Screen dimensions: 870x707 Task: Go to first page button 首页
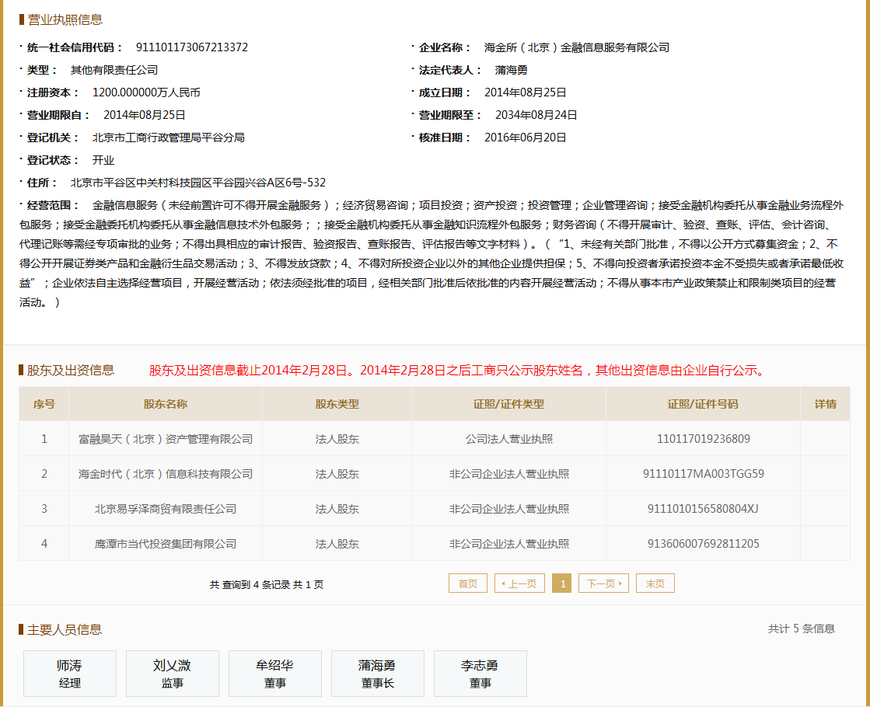click(x=468, y=583)
